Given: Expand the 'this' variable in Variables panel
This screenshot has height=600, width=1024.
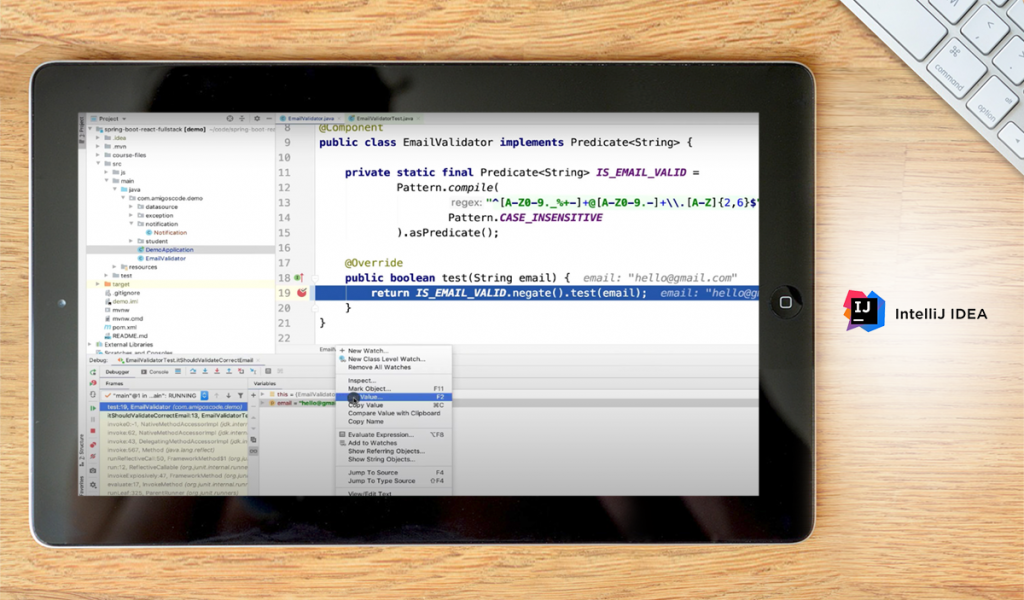Looking at the screenshot, I should point(262,394).
